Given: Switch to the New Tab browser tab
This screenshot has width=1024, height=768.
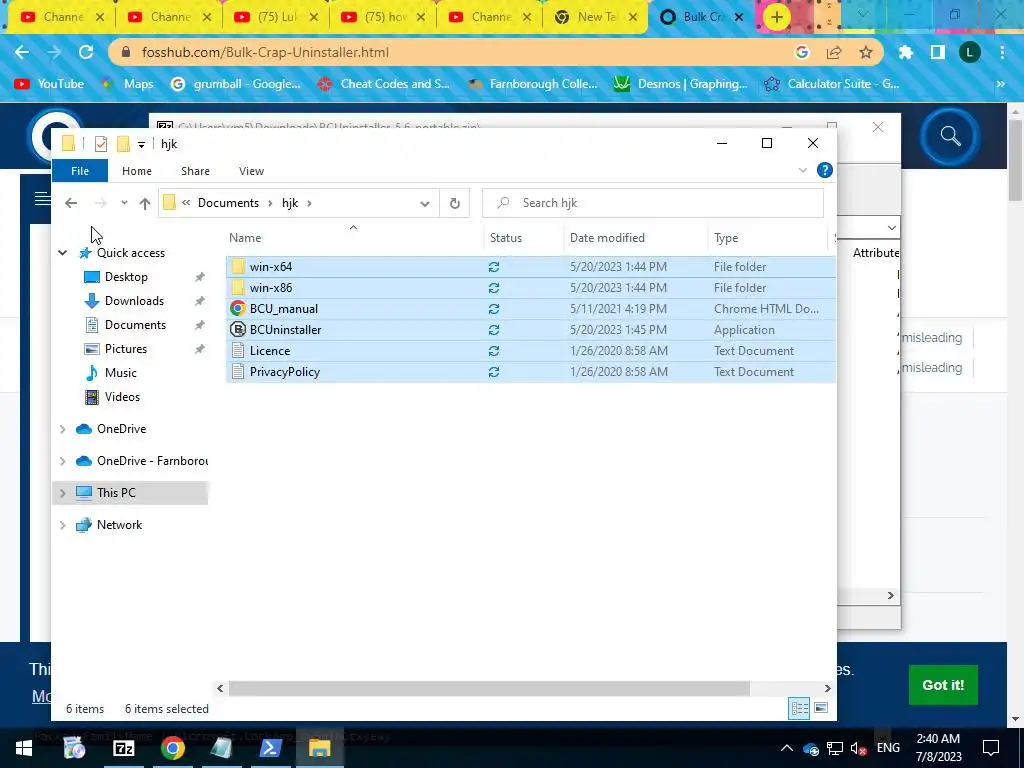Looking at the screenshot, I should pos(594,17).
